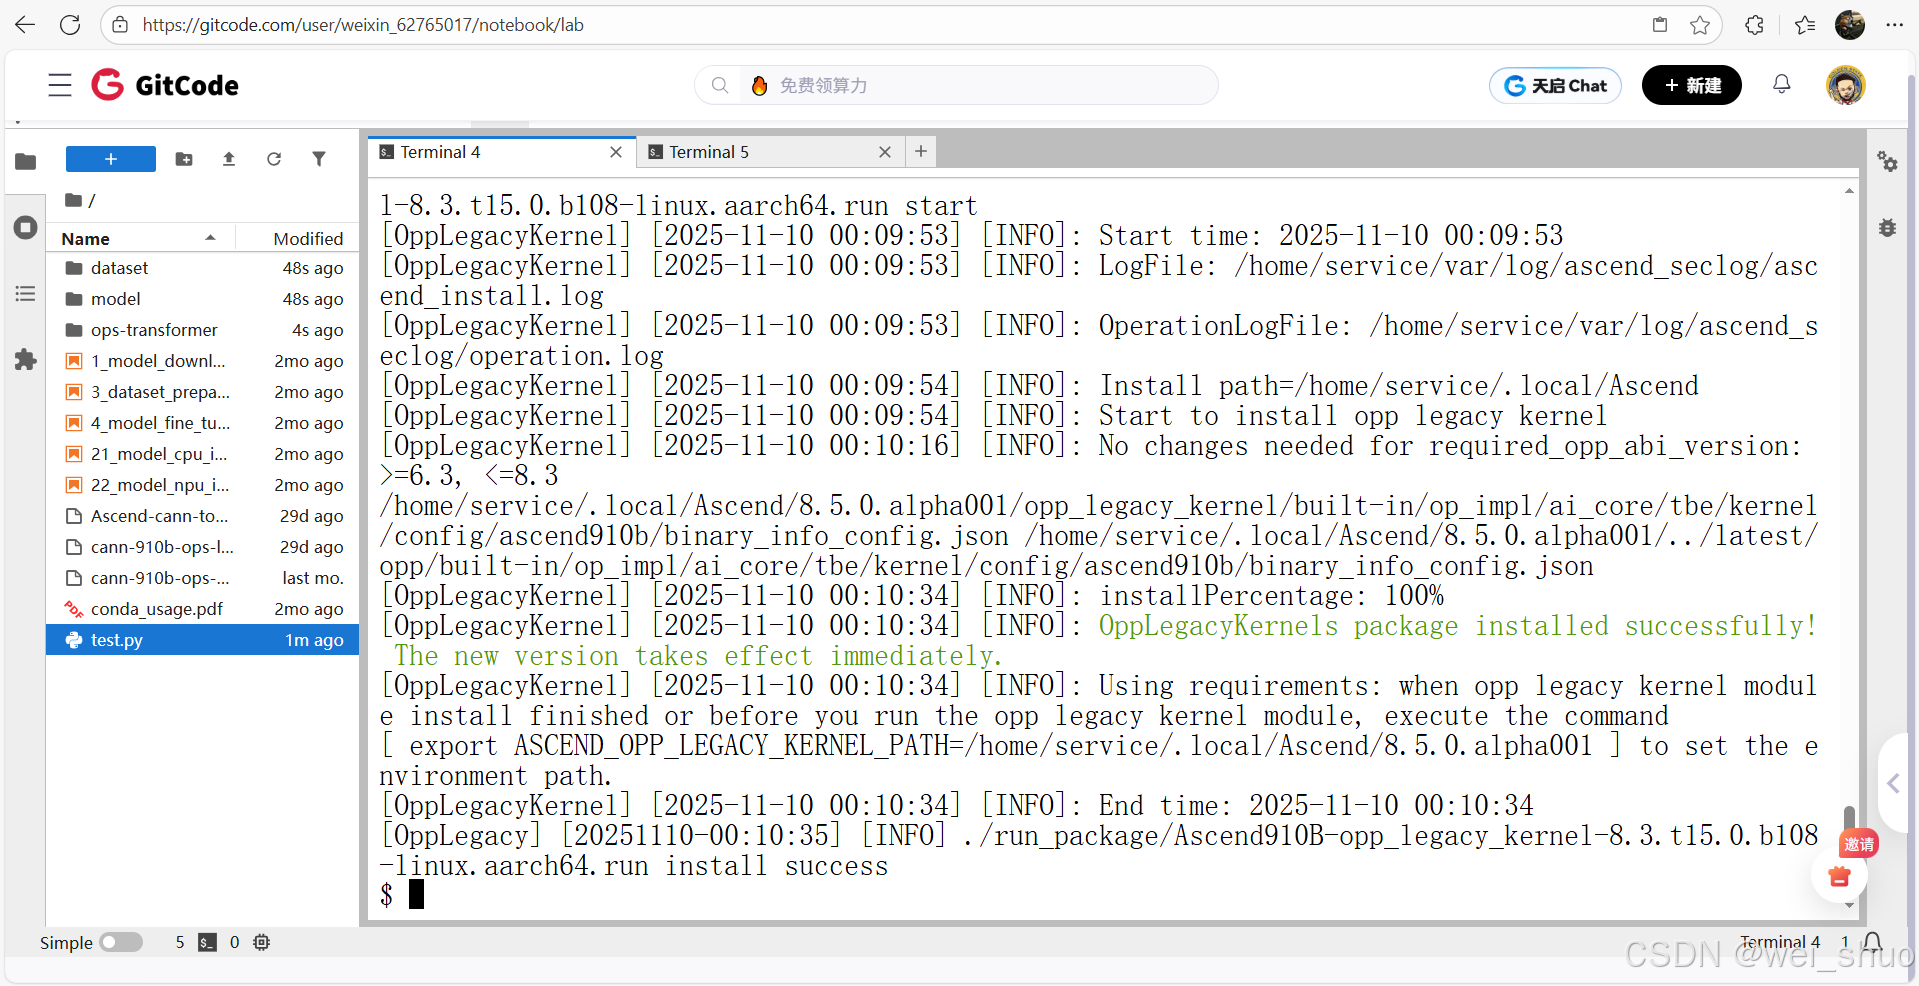Open running terminals and kernels sidebar icon
The width and height of the screenshot is (1919, 986).
[x=26, y=227]
